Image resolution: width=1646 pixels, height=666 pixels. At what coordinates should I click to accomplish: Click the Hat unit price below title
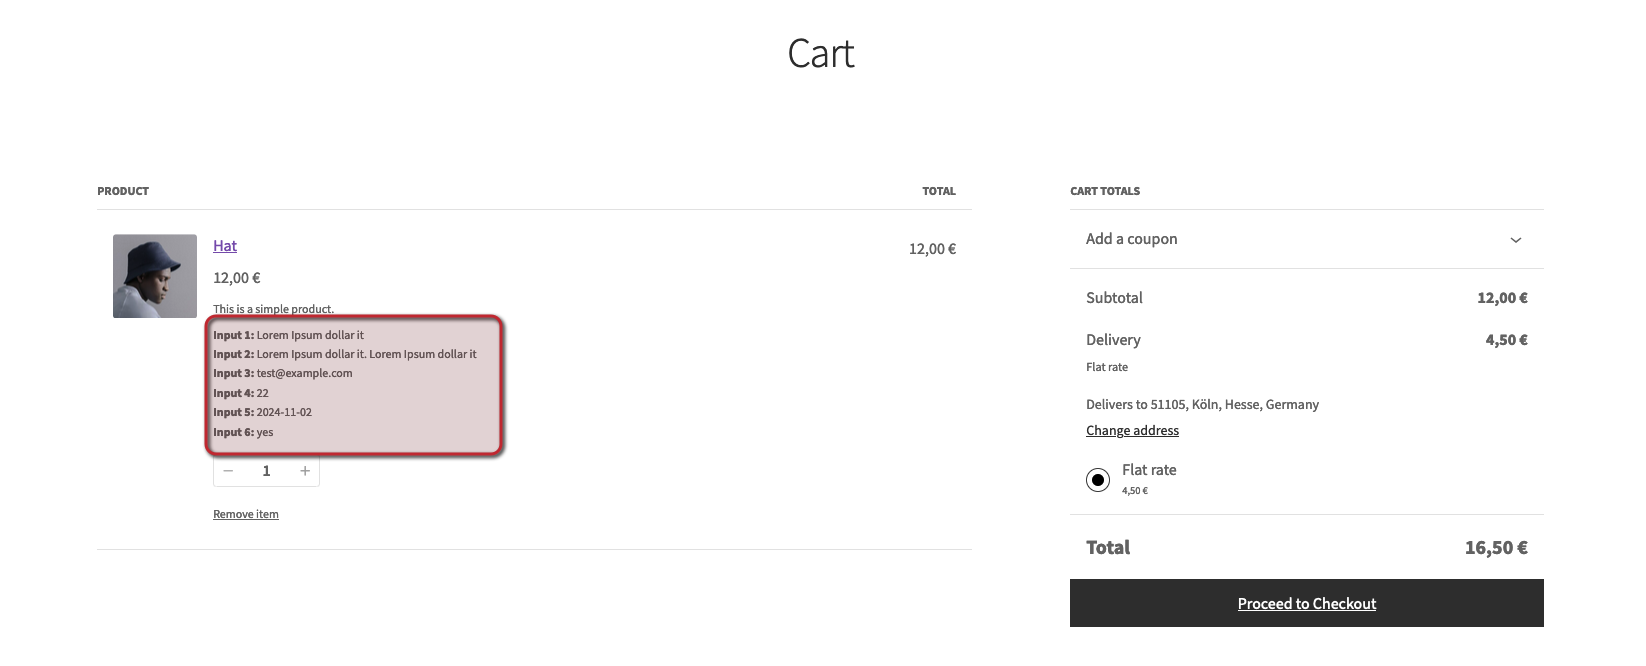point(237,278)
